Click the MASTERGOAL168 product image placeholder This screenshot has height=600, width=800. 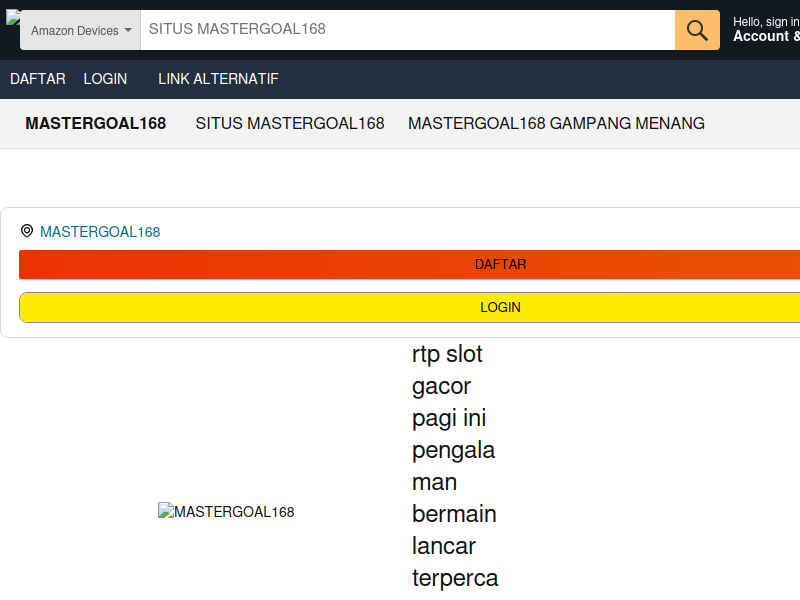click(x=226, y=511)
